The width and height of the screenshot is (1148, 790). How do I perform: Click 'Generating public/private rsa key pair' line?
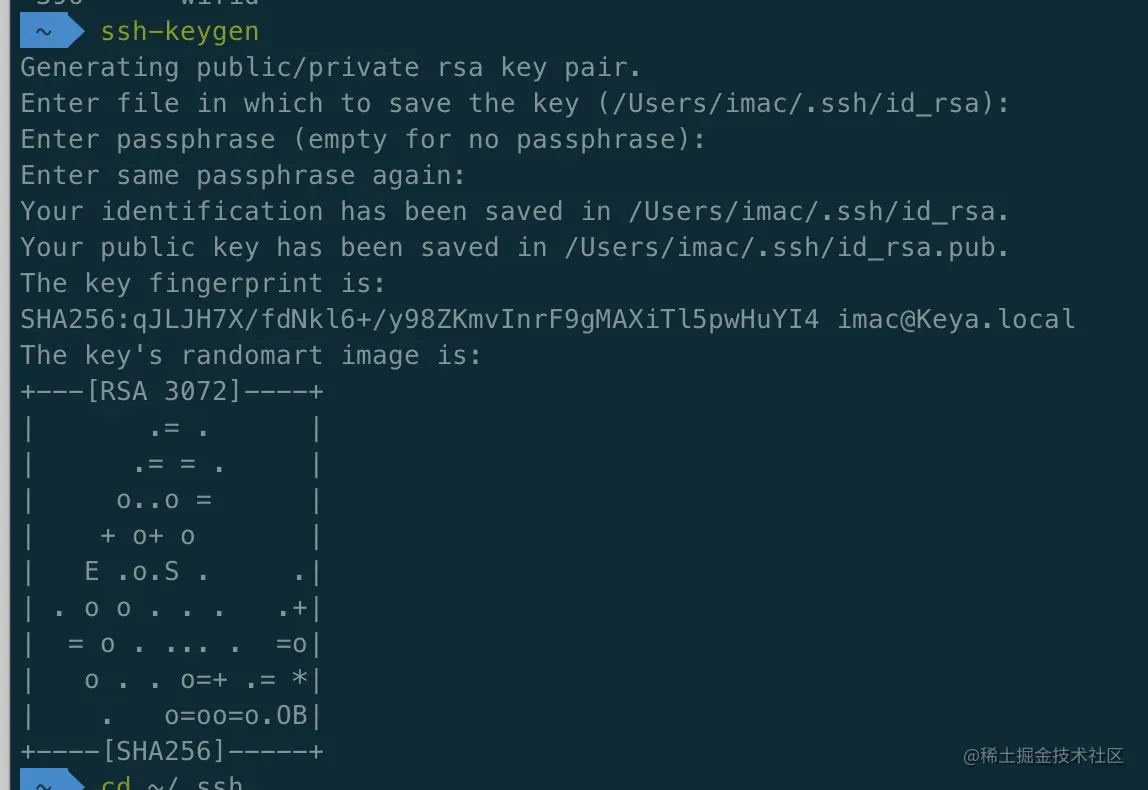click(x=330, y=67)
